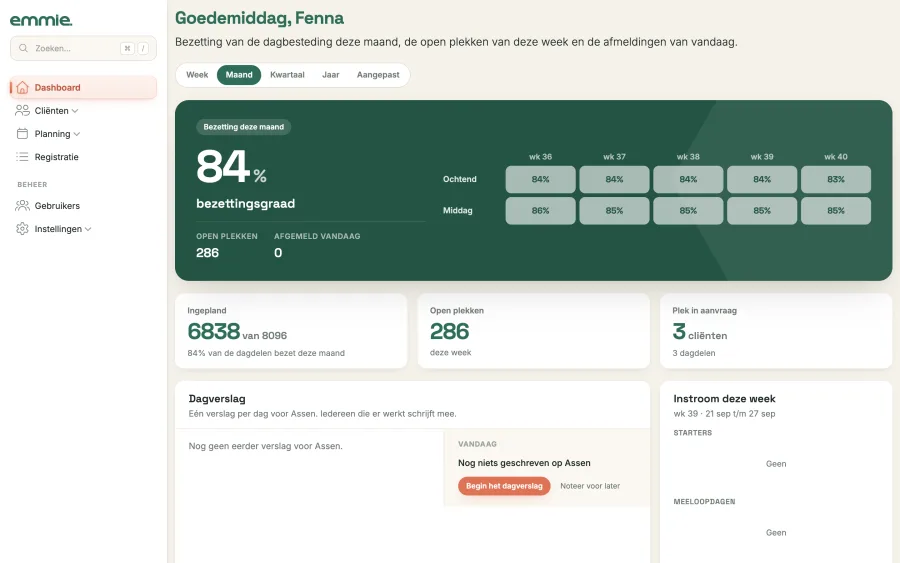This screenshot has height=563, width=900.
Task: Open the Dashboard page
Action: coord(83,87)
